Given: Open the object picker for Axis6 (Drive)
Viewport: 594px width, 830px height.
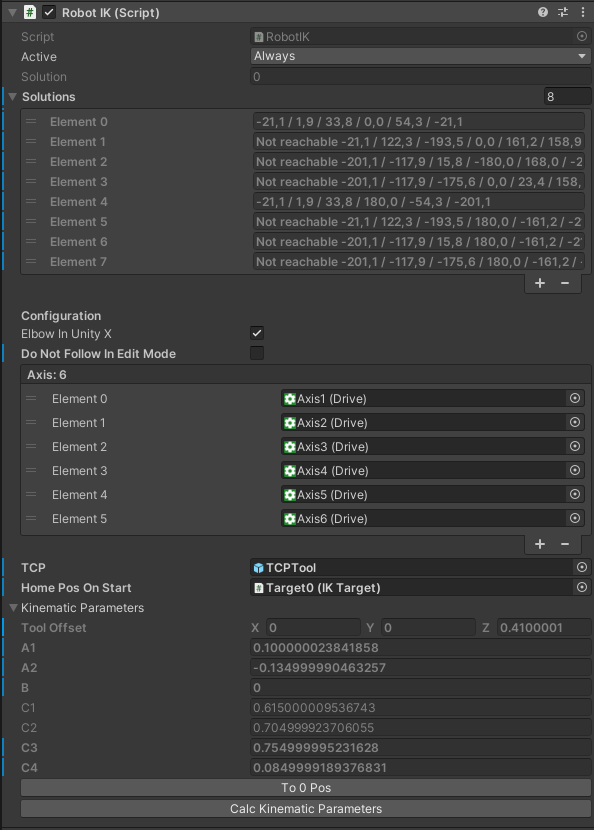Looking at the screenshot, I should tap(574, 518).
